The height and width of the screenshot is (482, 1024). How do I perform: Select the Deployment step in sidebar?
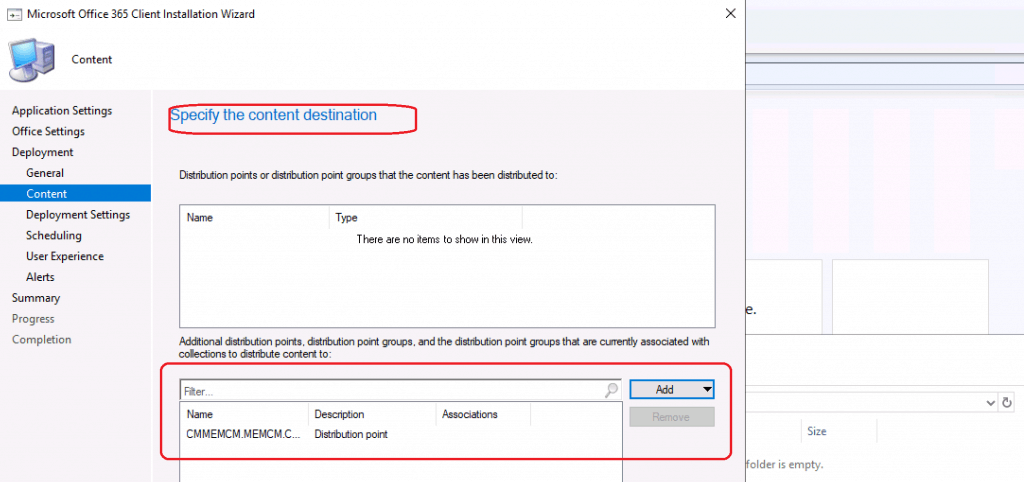[x=42, y=152]
